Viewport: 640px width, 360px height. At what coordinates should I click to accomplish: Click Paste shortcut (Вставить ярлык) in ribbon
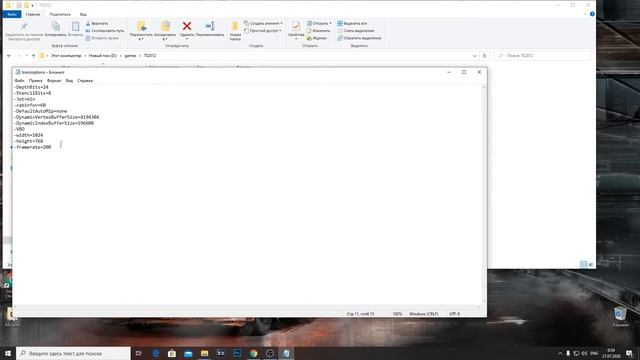point(102,38)
